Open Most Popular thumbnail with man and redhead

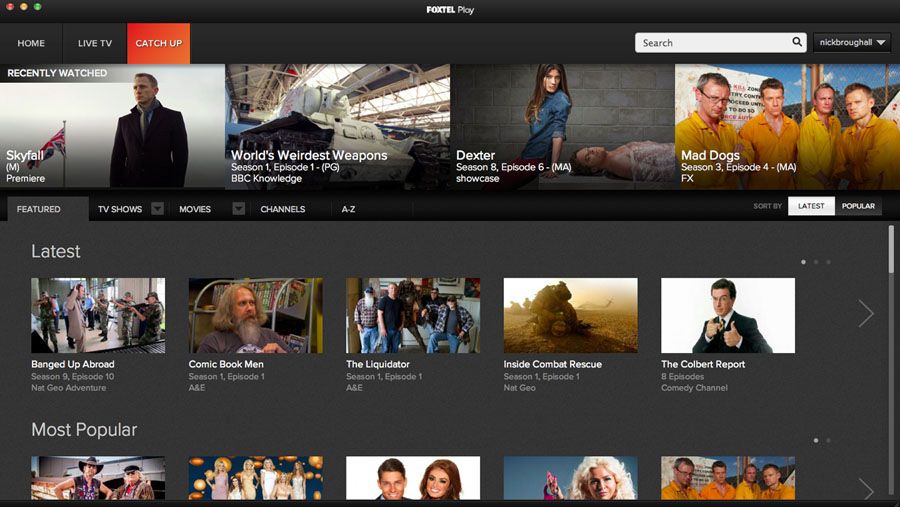[413, 478]
